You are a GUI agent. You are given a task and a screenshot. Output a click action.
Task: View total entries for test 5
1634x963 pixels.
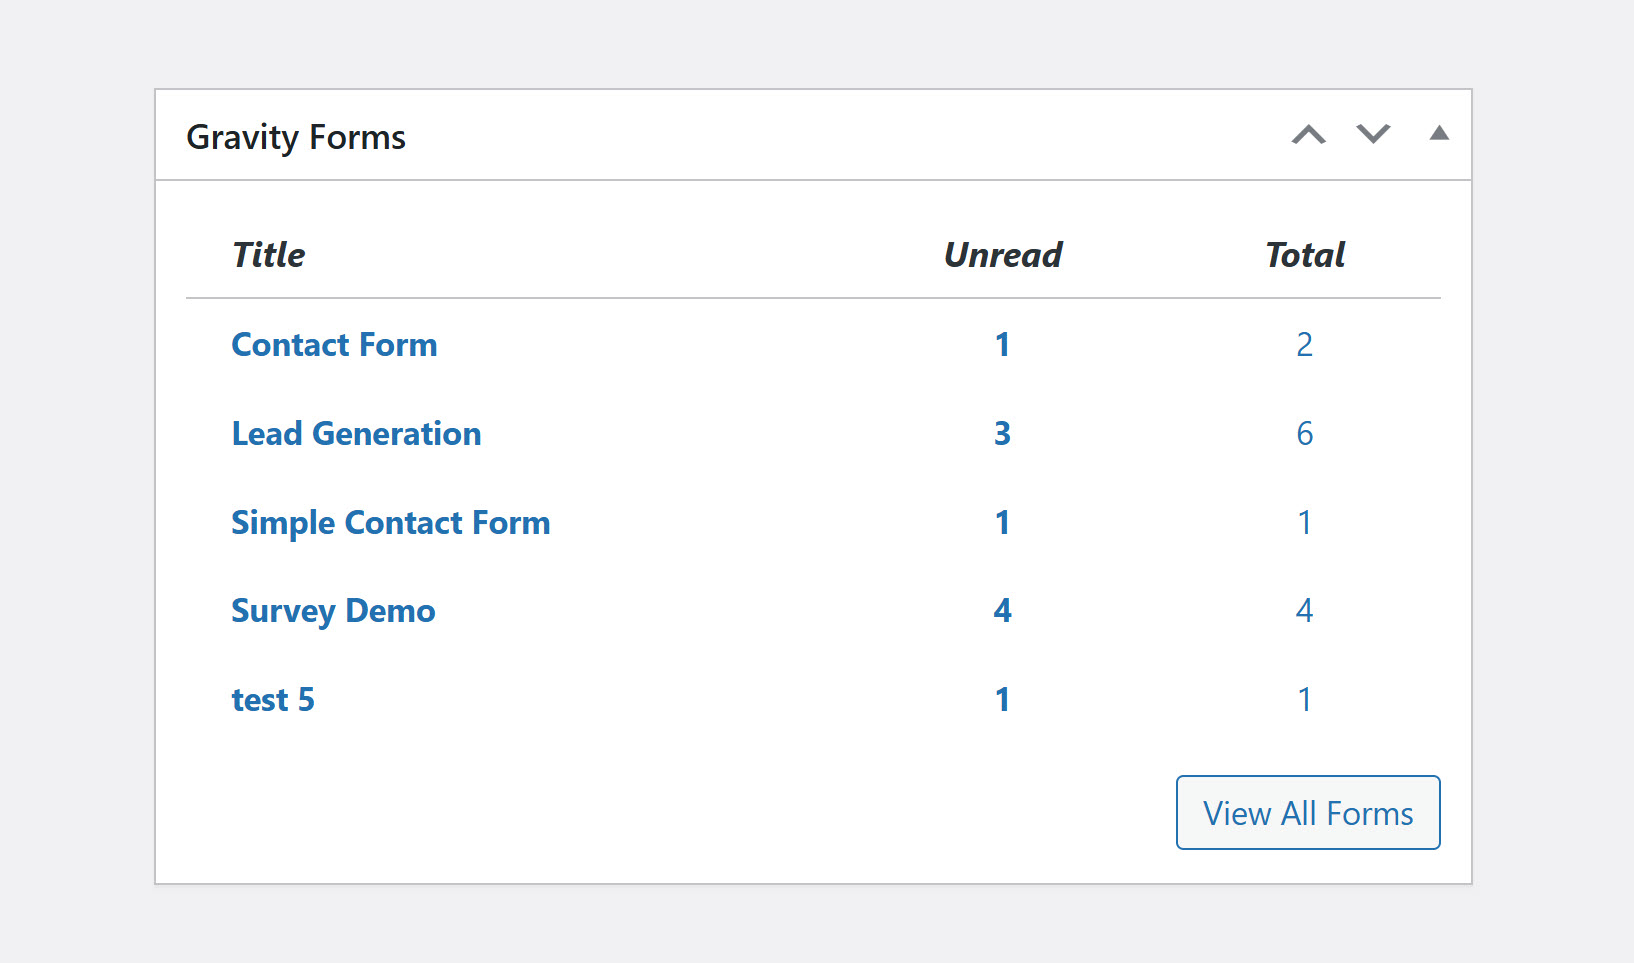pyautogui.click(x=1304, y=700)
